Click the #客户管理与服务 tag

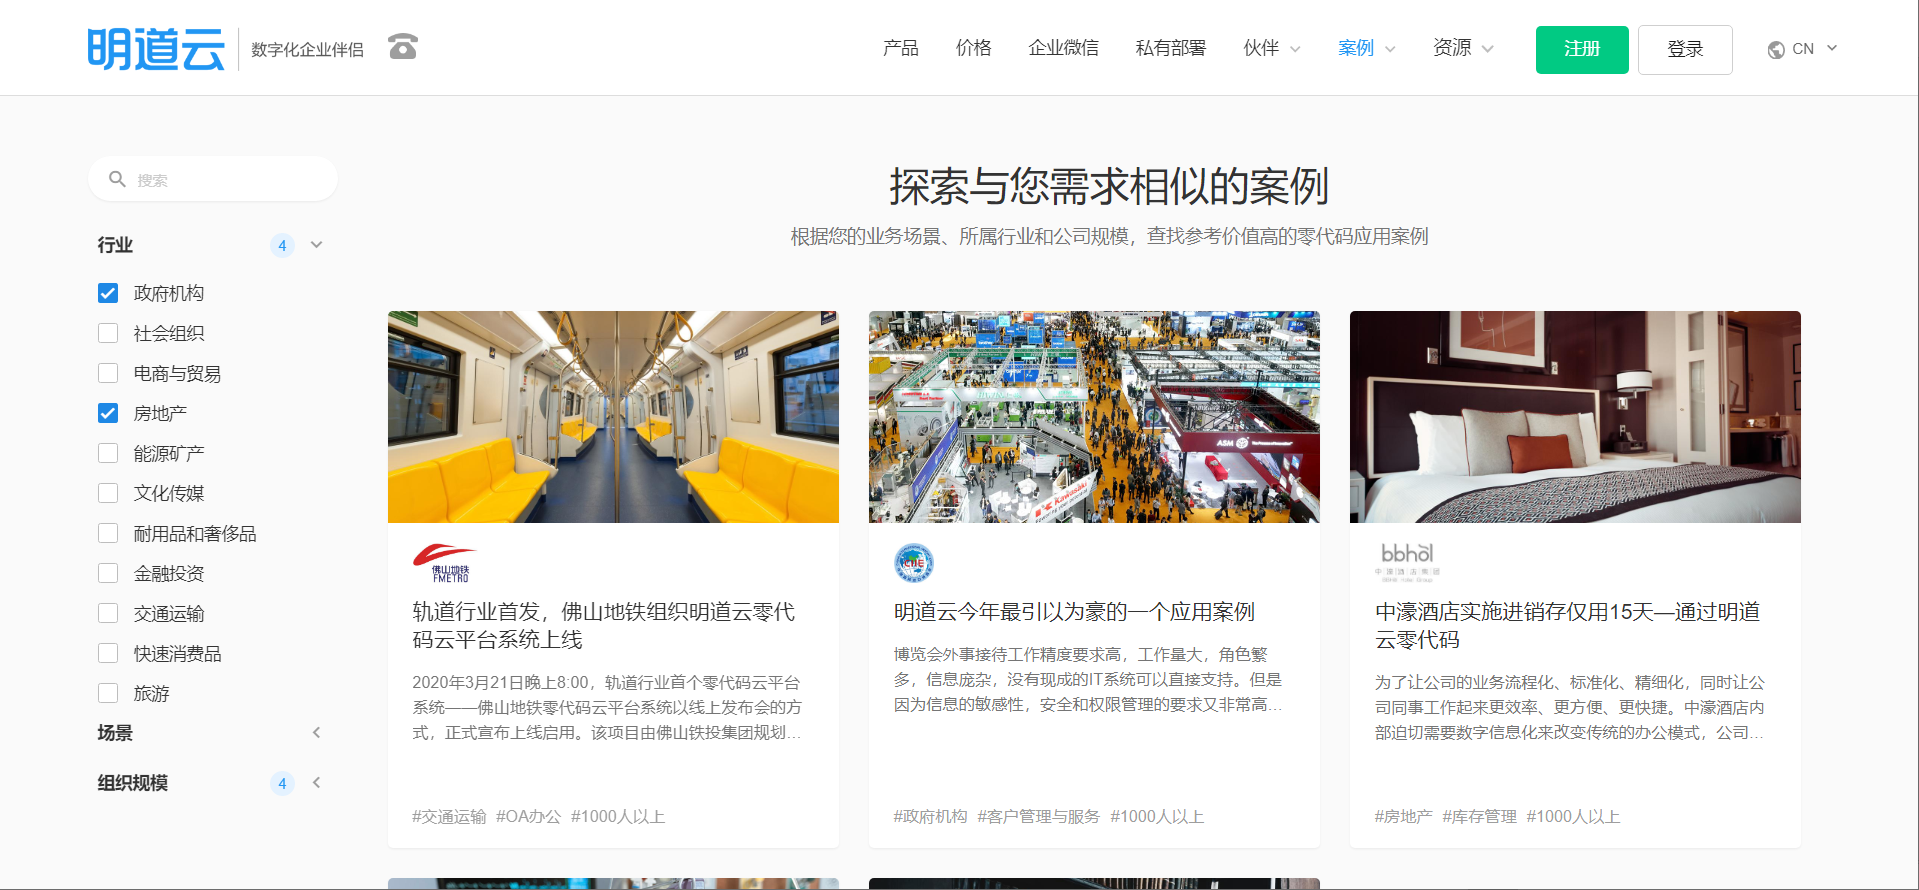[x=1038, y=817]
